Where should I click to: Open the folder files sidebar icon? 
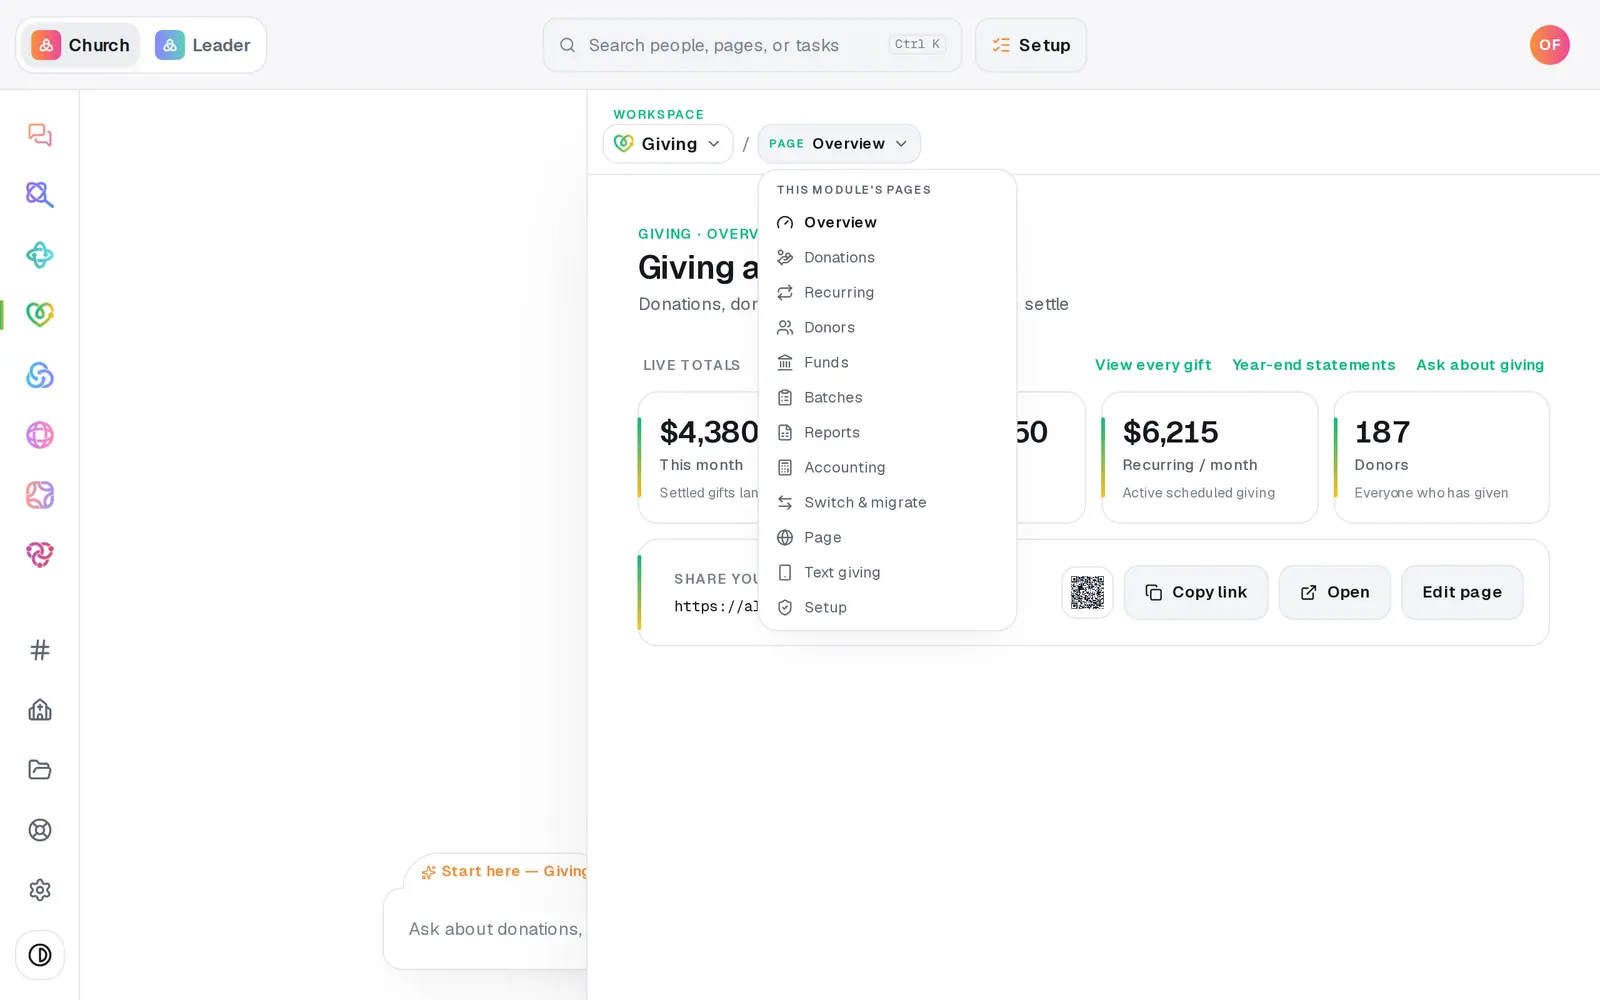click(x=40, y=770)
